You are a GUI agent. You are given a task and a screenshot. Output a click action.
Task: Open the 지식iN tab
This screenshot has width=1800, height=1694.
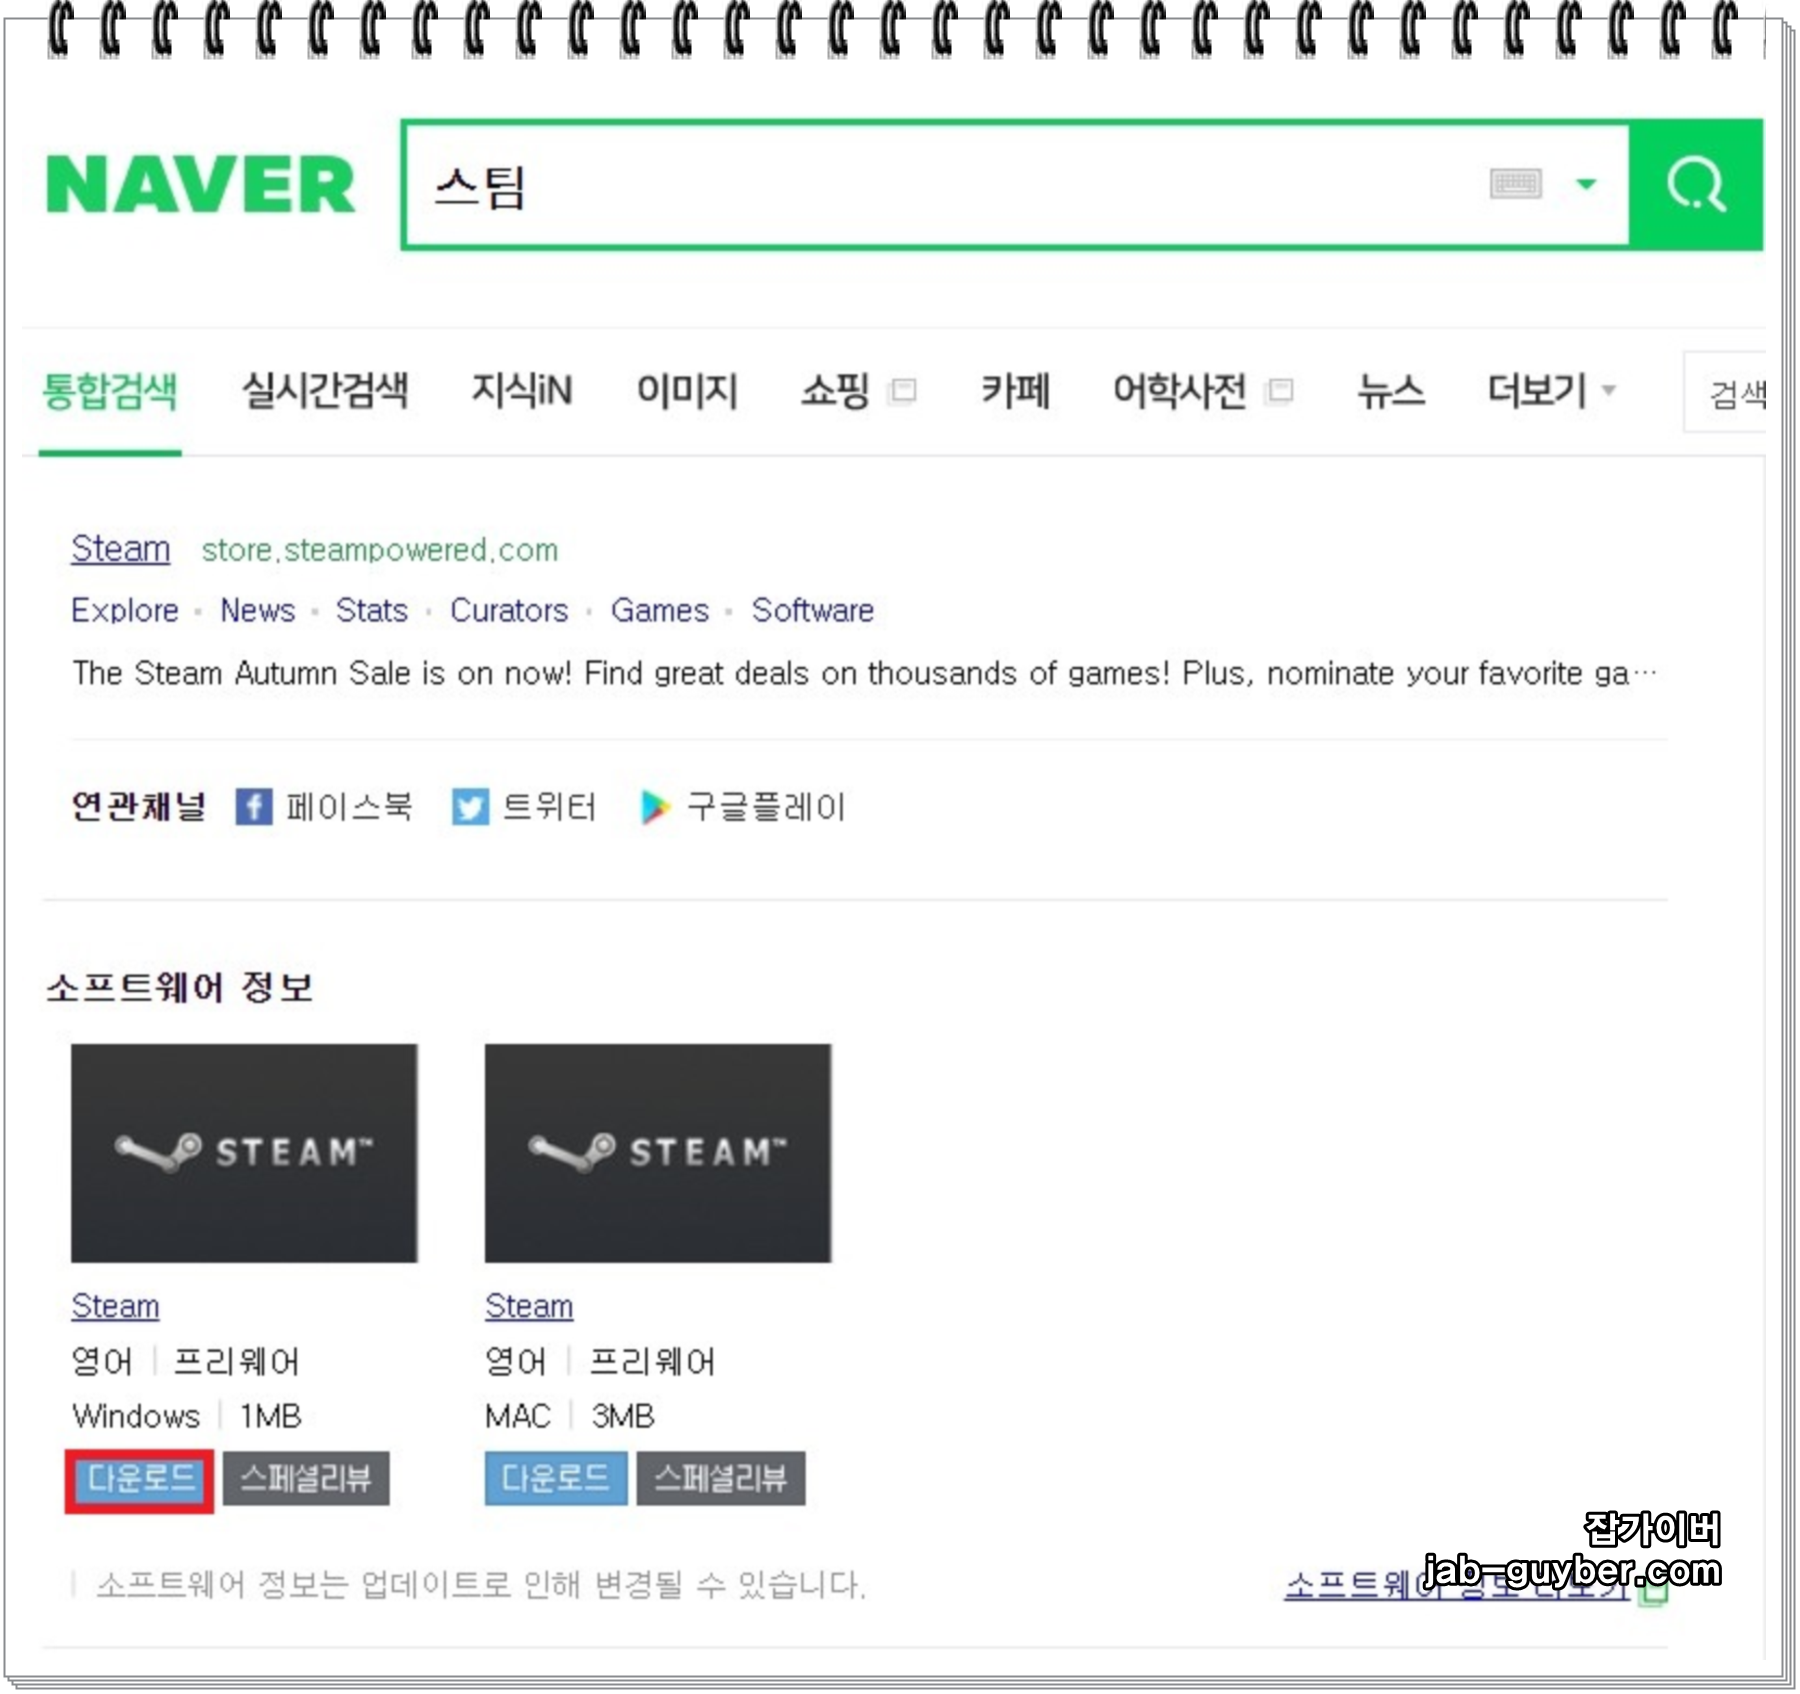tap(522, 390)
